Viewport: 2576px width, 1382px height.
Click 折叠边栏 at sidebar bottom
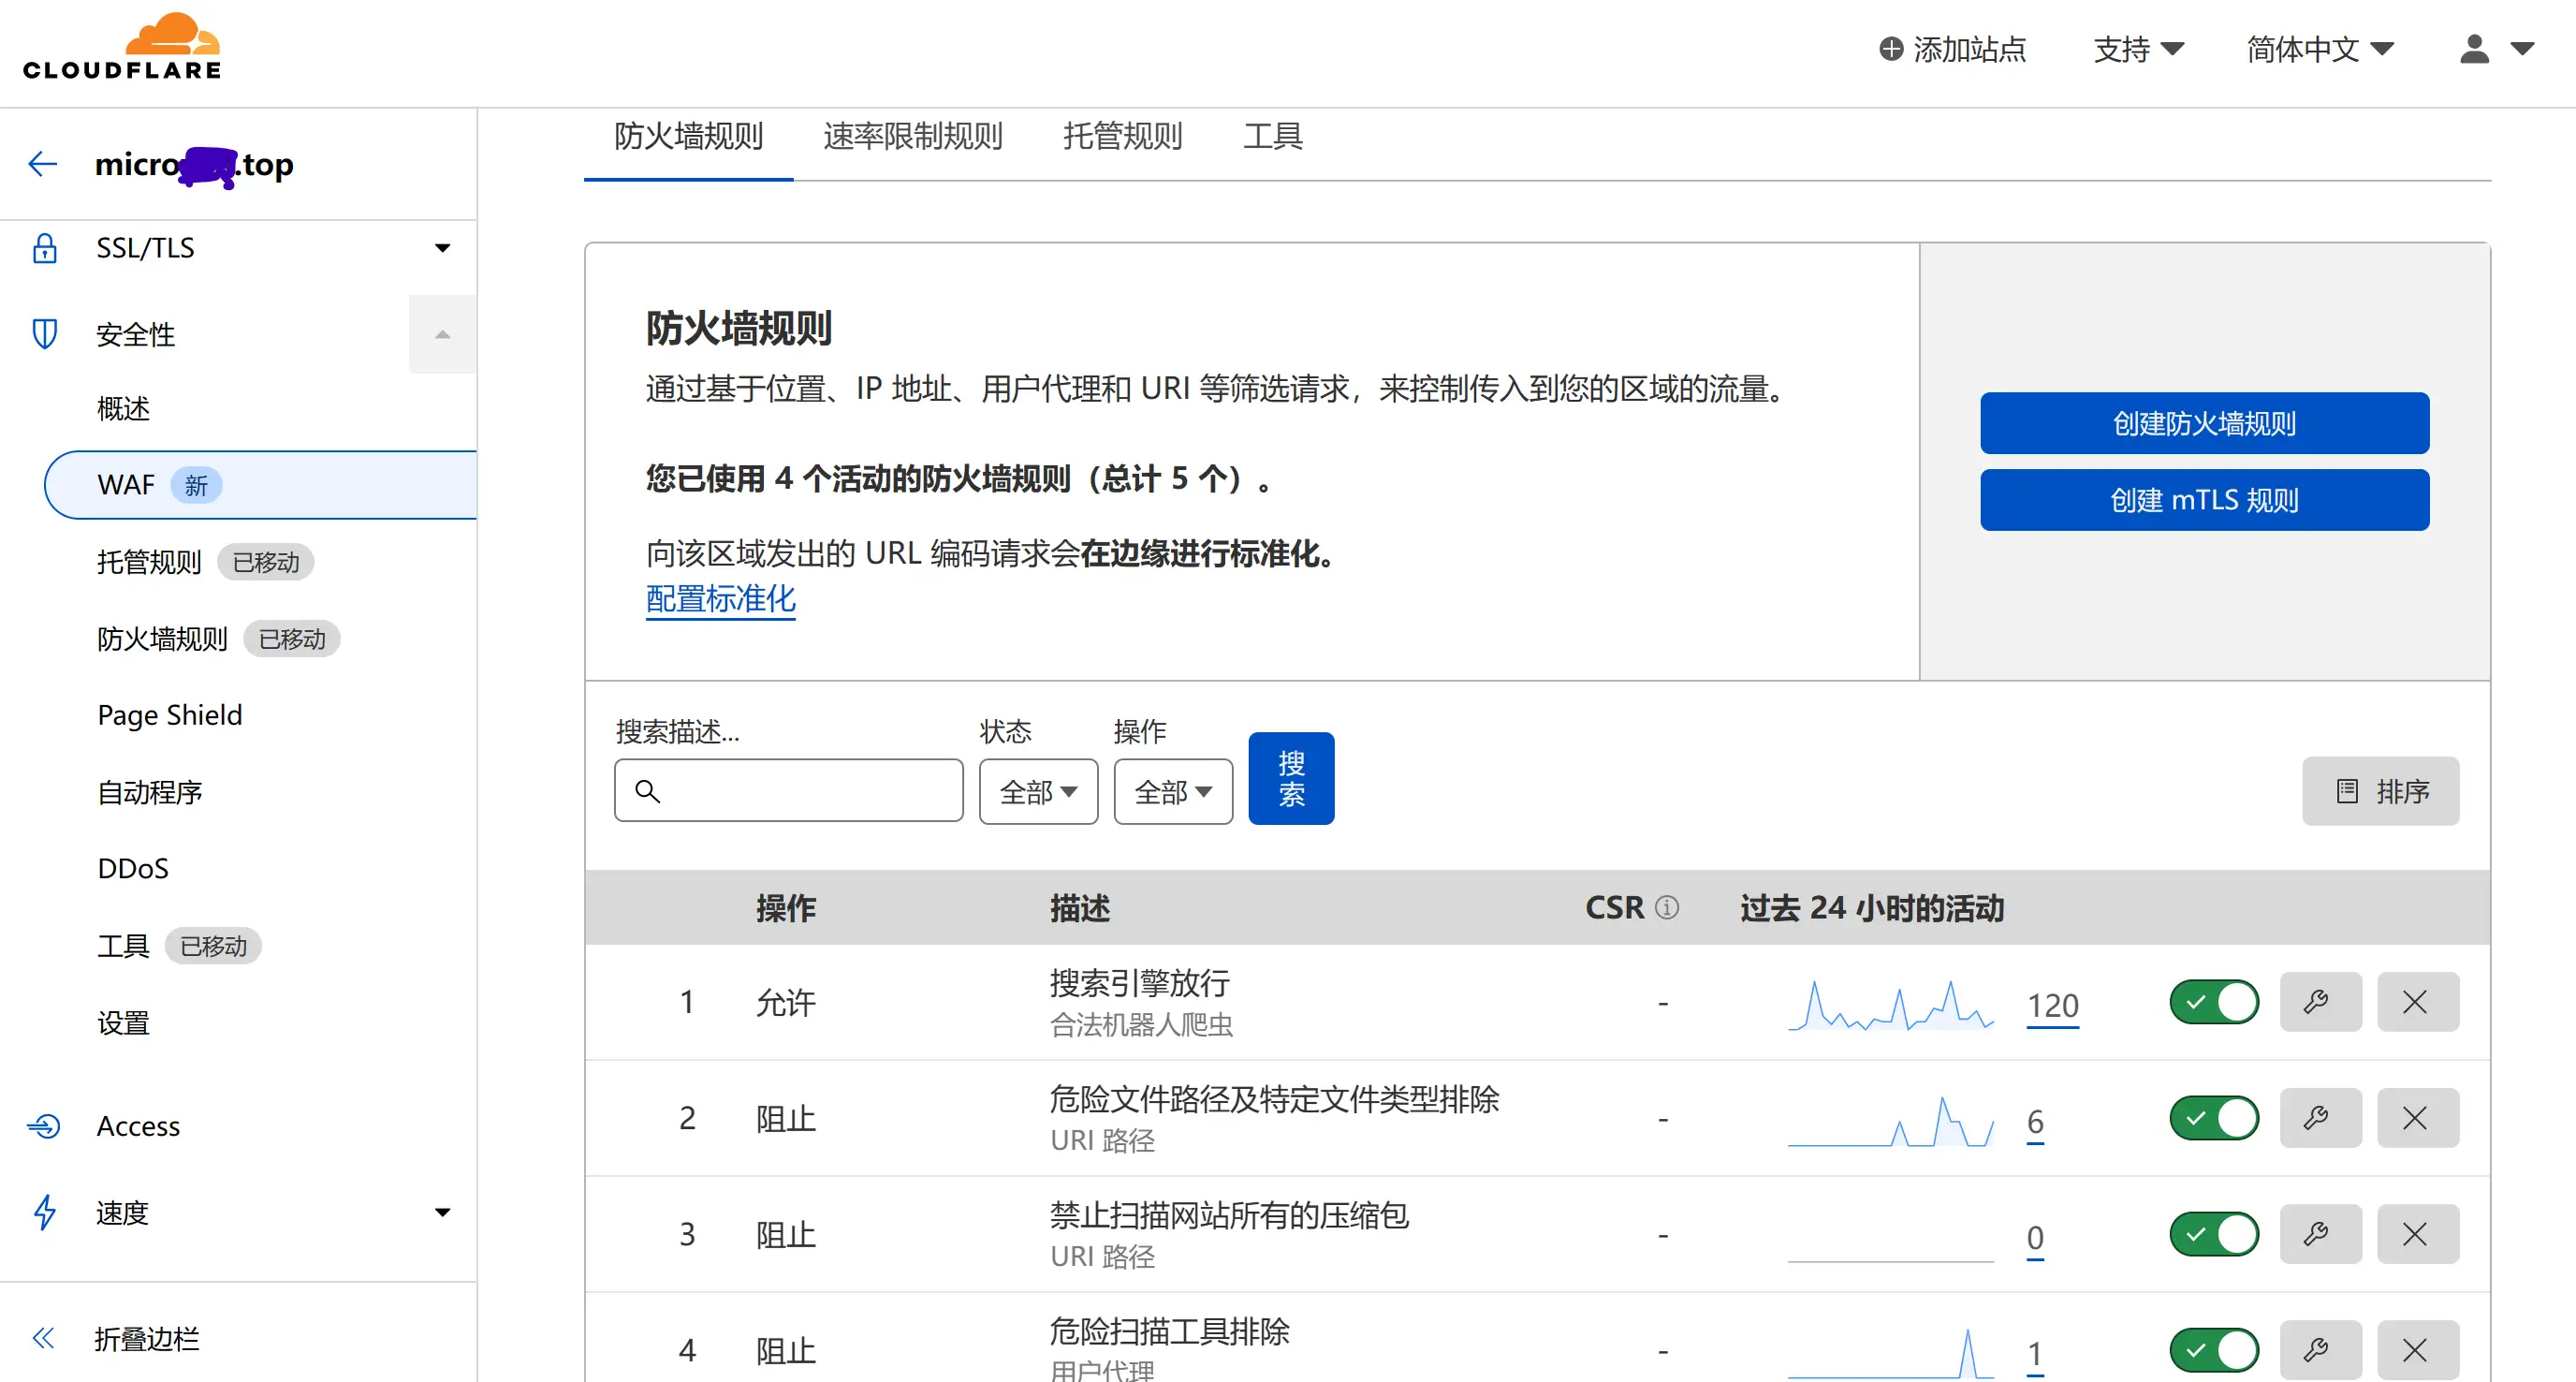[x=147, y=1338]
